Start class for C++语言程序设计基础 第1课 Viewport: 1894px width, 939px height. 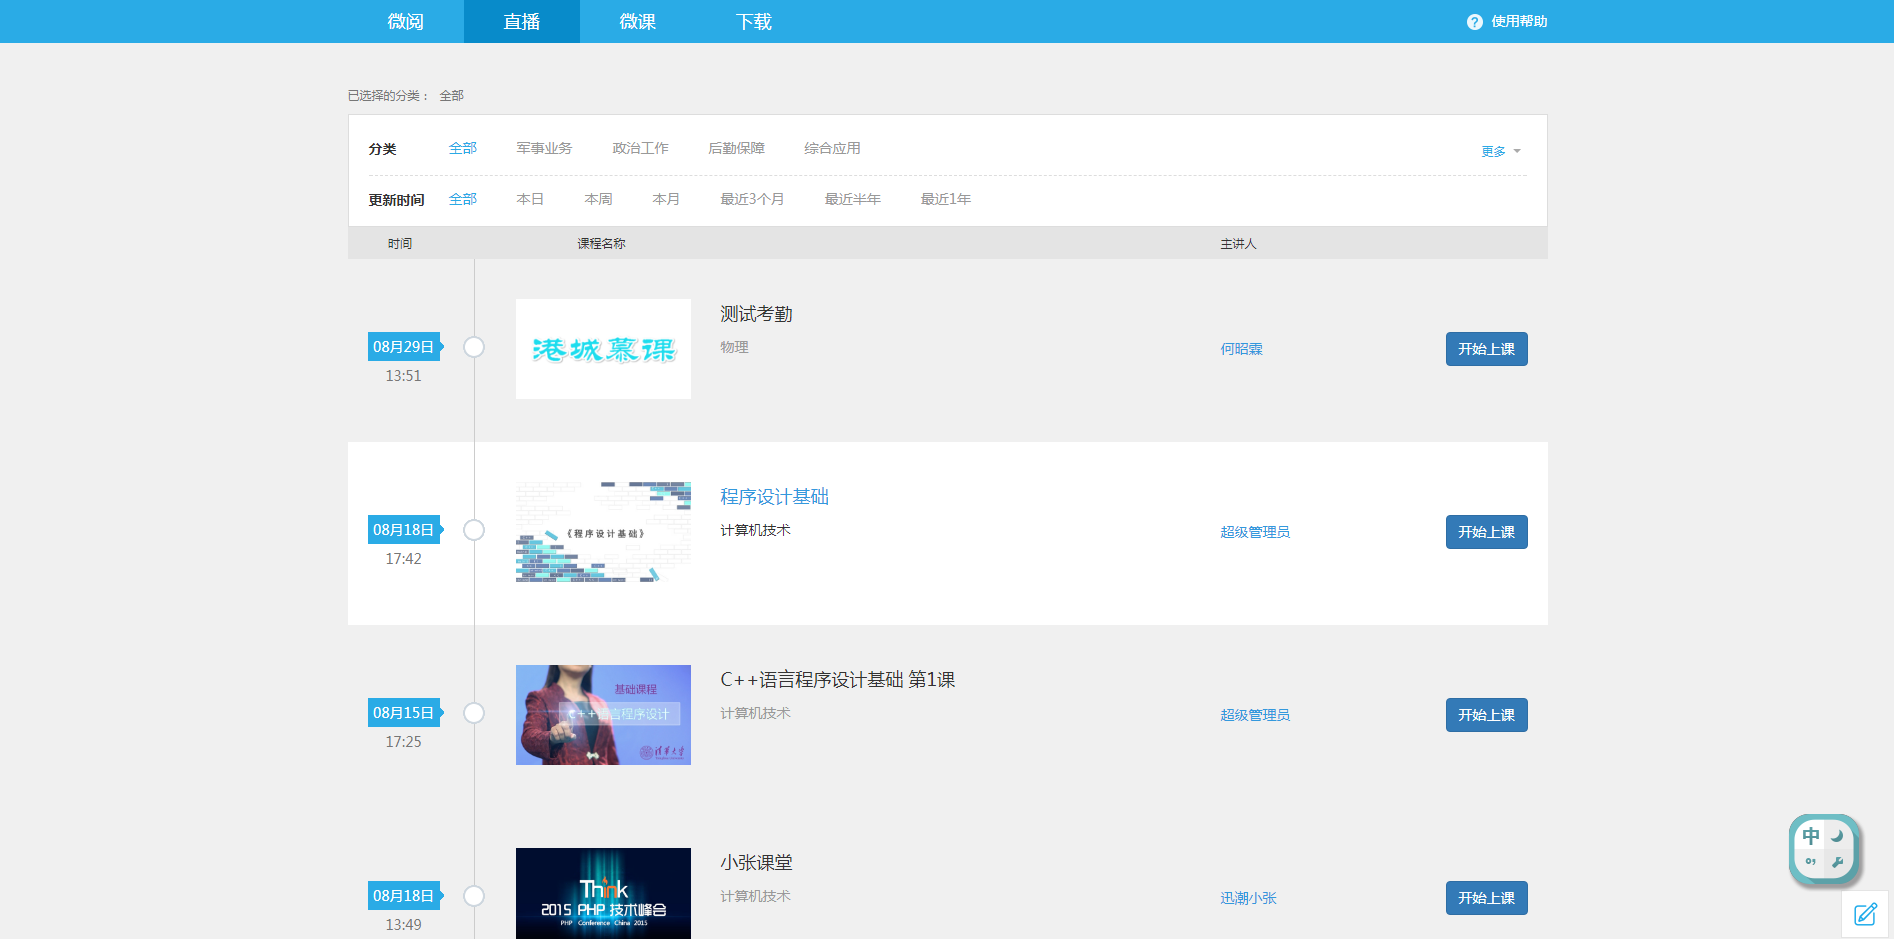click(x=1486, y=715)
